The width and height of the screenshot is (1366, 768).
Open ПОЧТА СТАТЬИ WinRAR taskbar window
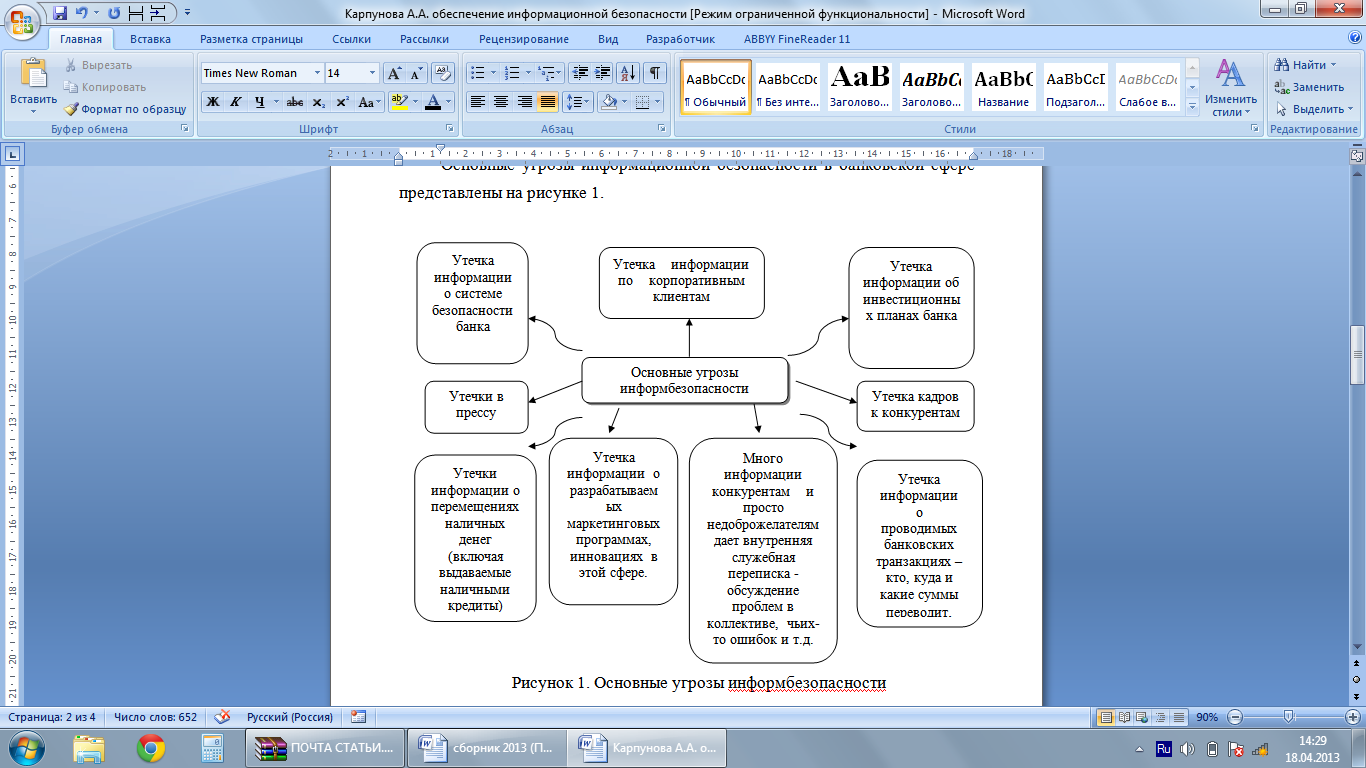(x=325, y=748)
